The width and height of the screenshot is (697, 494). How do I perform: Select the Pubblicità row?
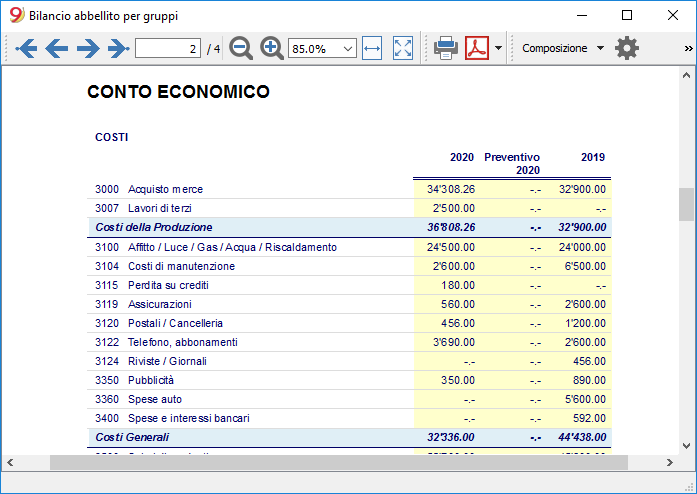[349, 380]
